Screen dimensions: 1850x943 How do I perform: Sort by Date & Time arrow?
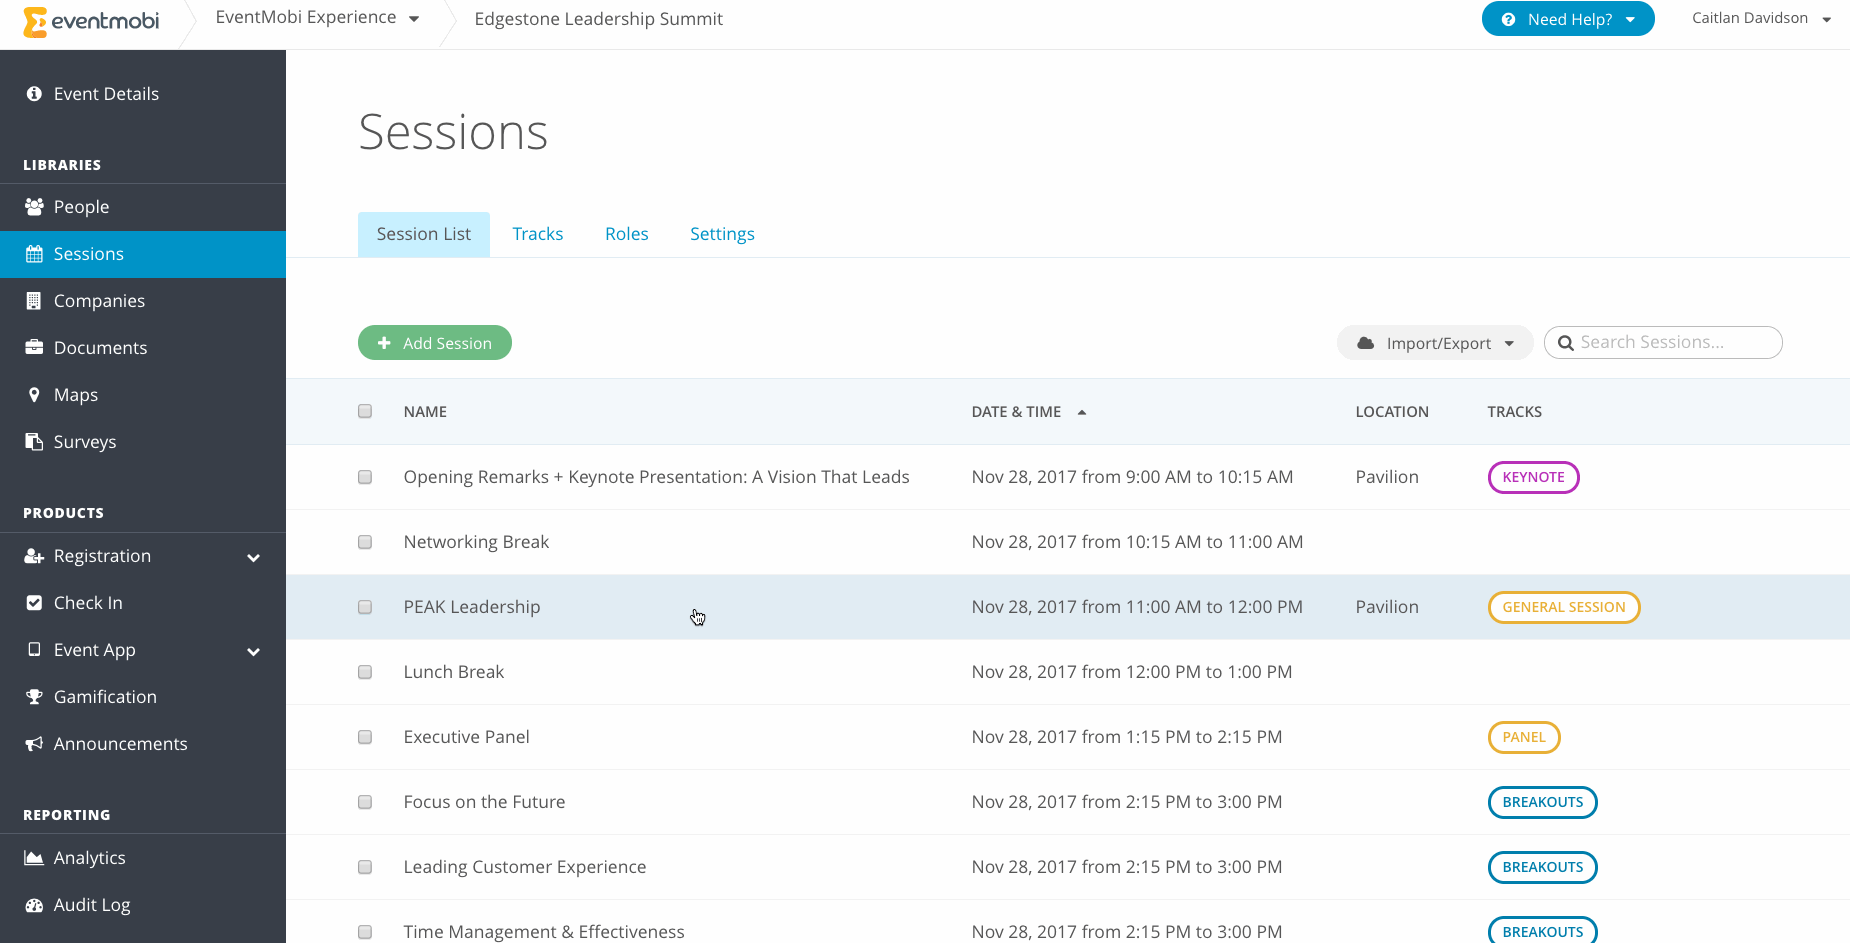point(1082,412)
